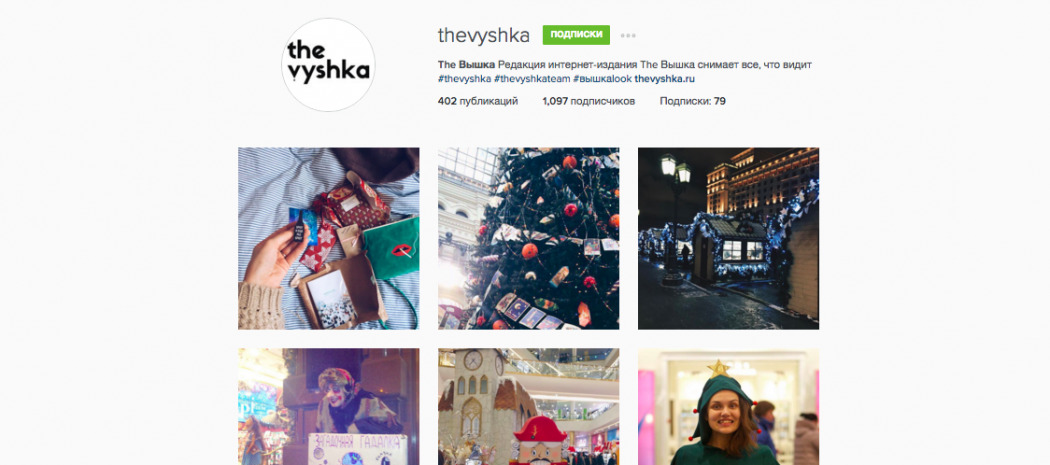Open the three-dots options menu

(x=628, y=36)
